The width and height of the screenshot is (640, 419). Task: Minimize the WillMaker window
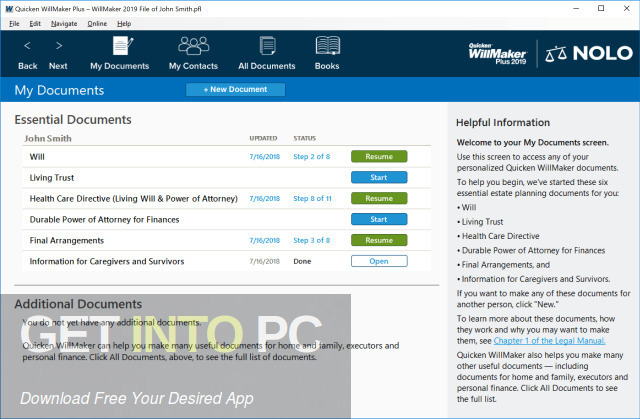(x=576, y=9)
